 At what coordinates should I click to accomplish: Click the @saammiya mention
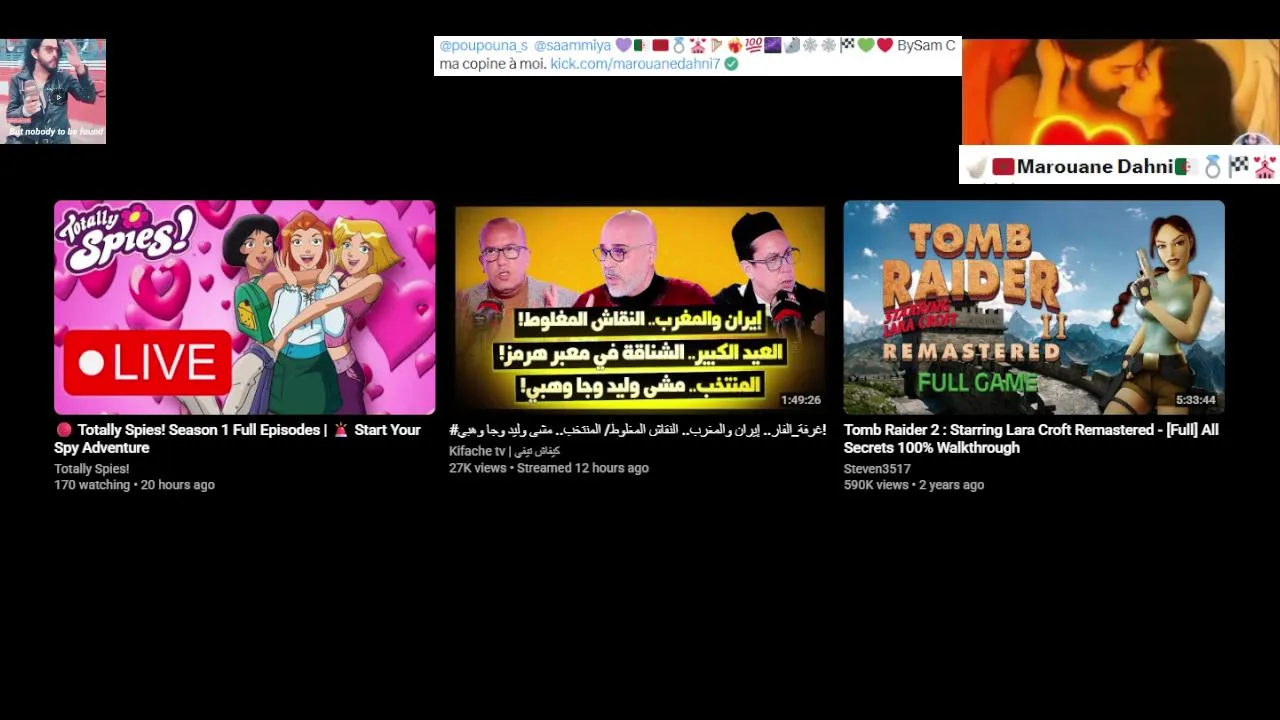coord(572,46)
